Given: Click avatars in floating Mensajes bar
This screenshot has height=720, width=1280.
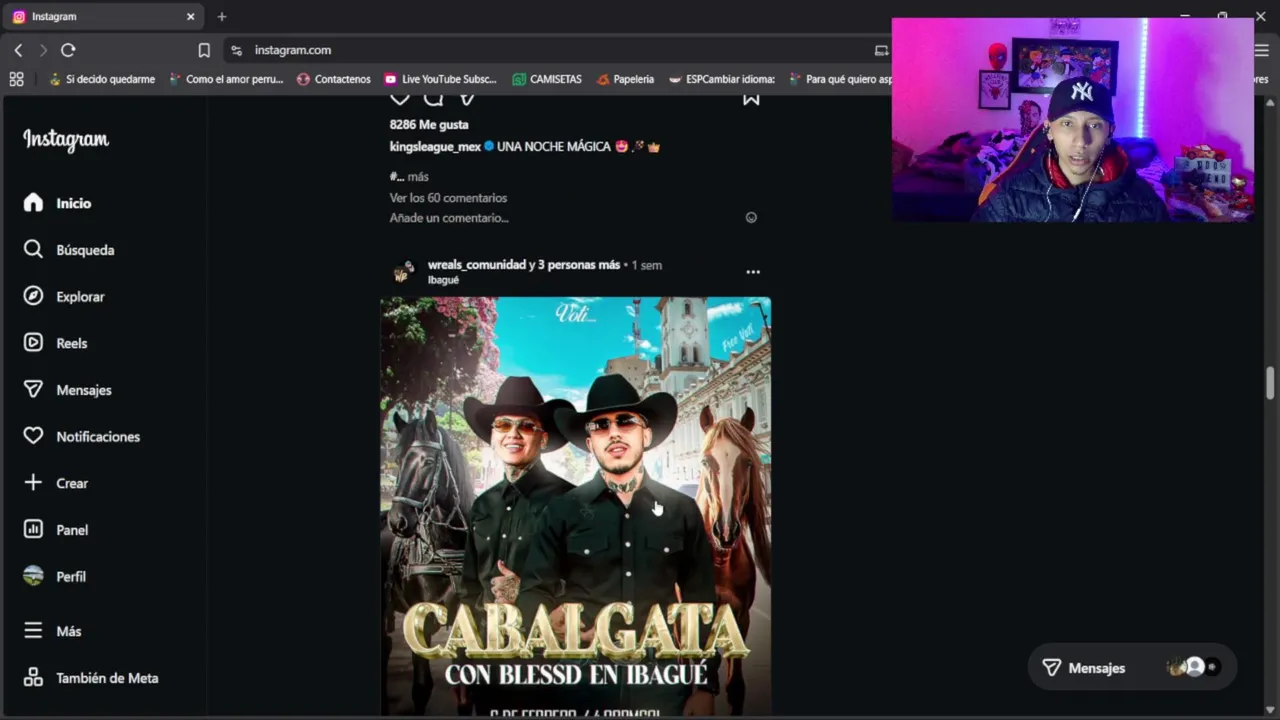Looking at the screenshot, I should pyautogui.click(x=1194, y=668).
